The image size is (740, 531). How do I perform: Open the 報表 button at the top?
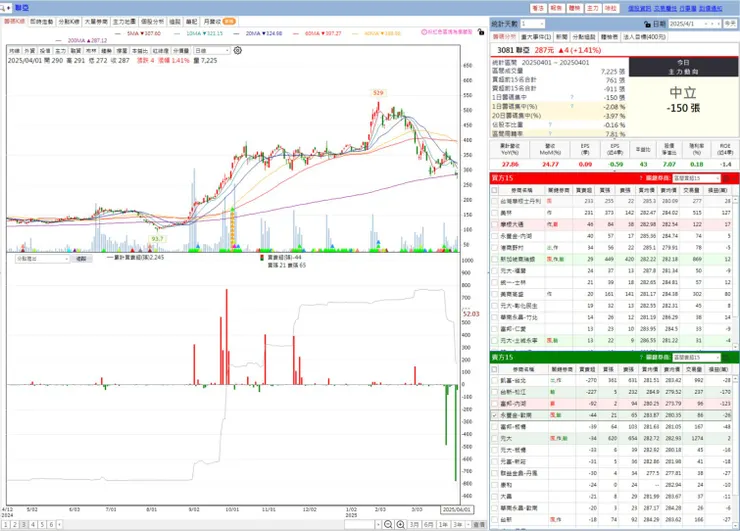[x=556, y=8]
